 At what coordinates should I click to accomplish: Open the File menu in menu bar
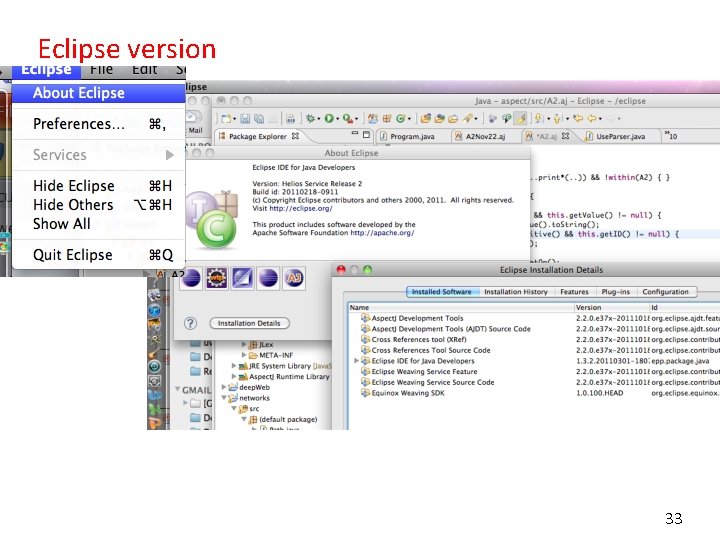[101, 70]
